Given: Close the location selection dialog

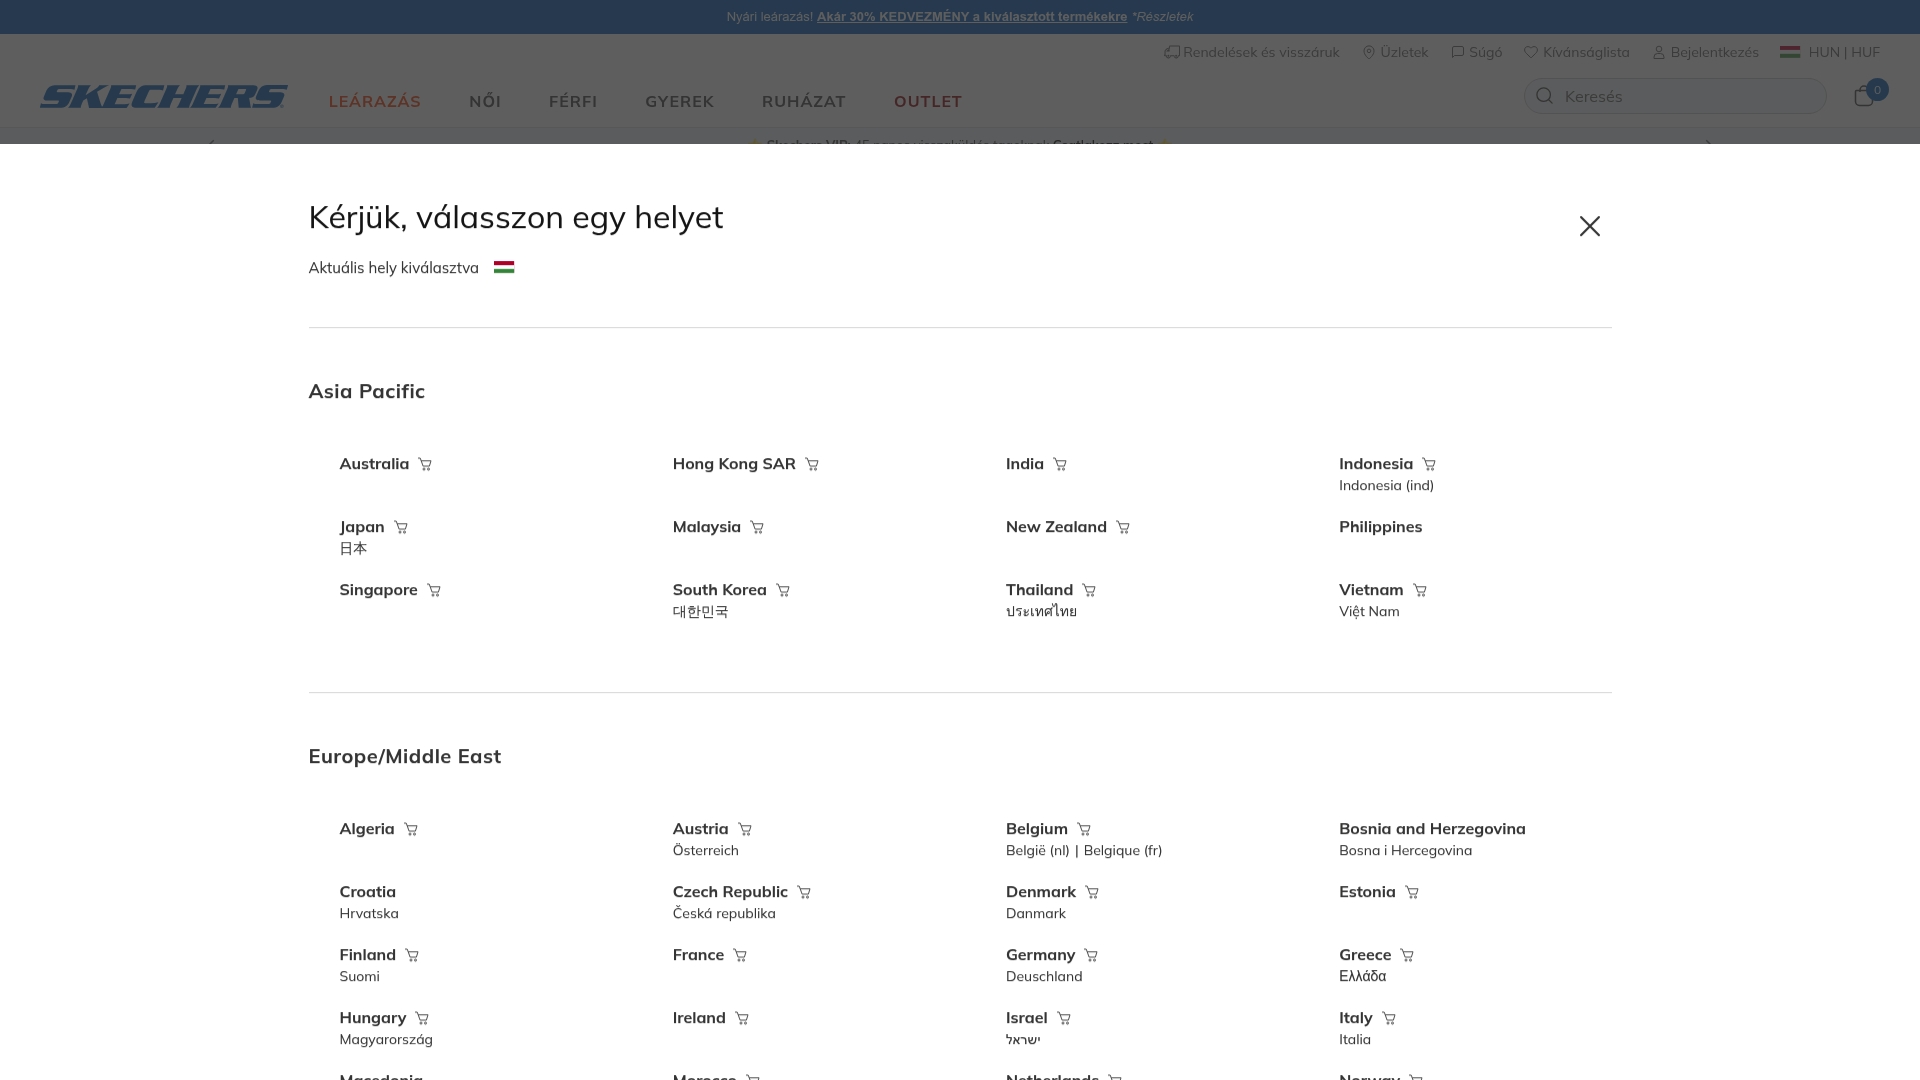Looking at the screenshot, I should (1589, 226).
